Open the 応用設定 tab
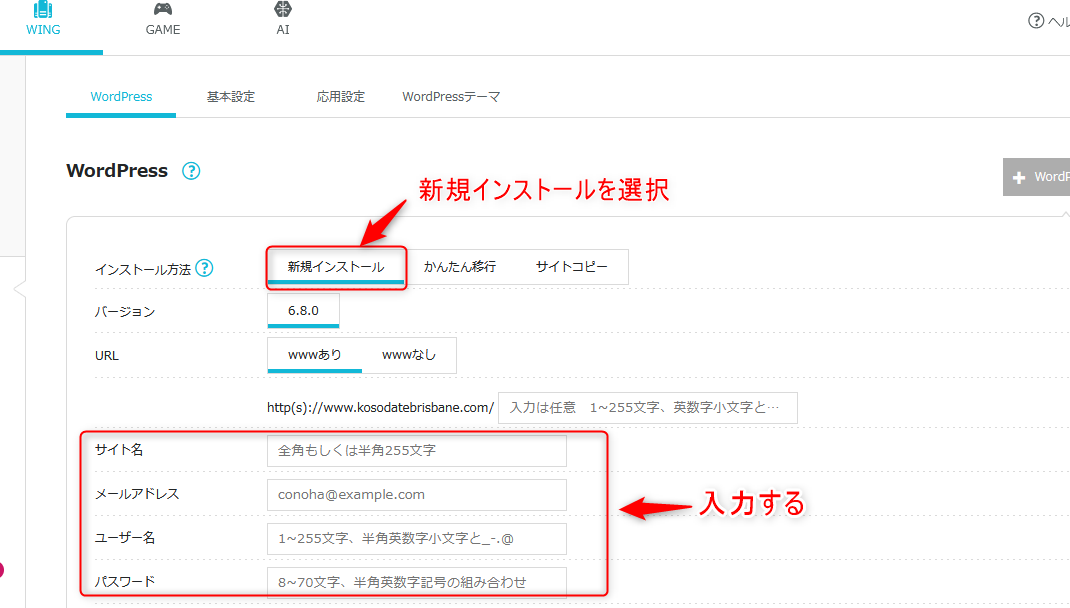The height and width of the screenshot is (608, 1070). [341, 97]
